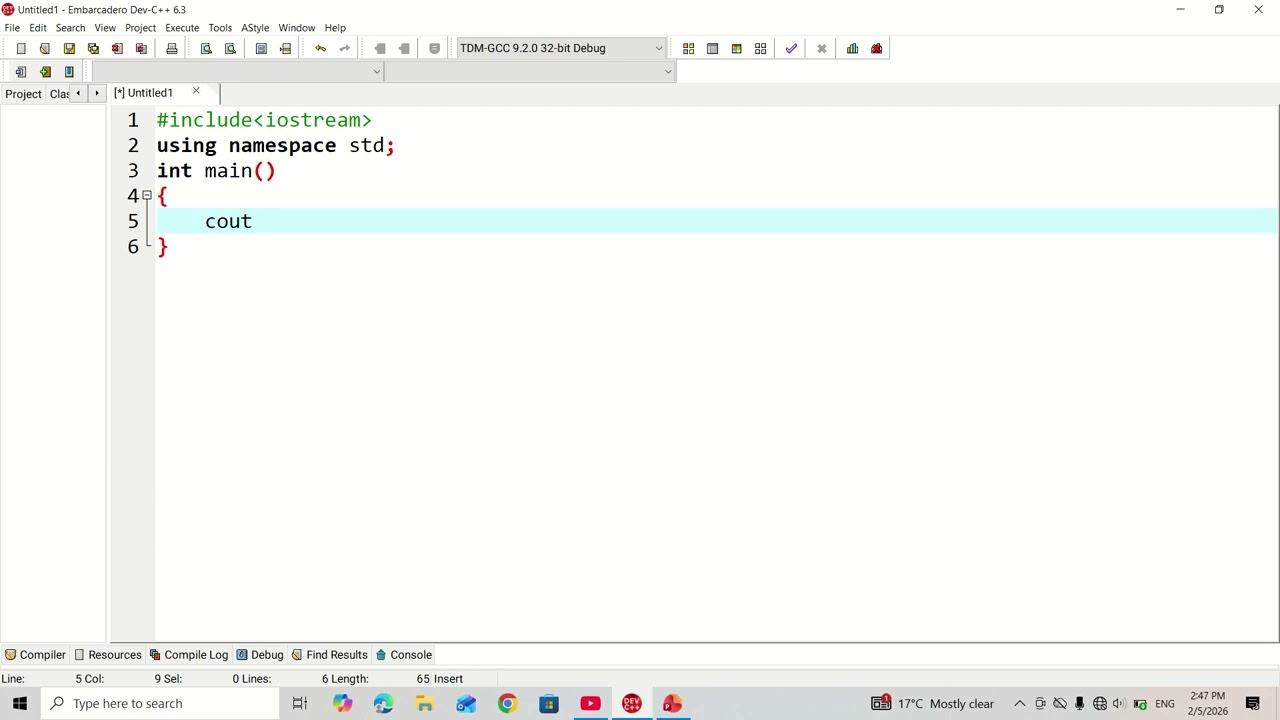
Task: Collapse the code fold at line 4
Action: (x=147, y=196)
